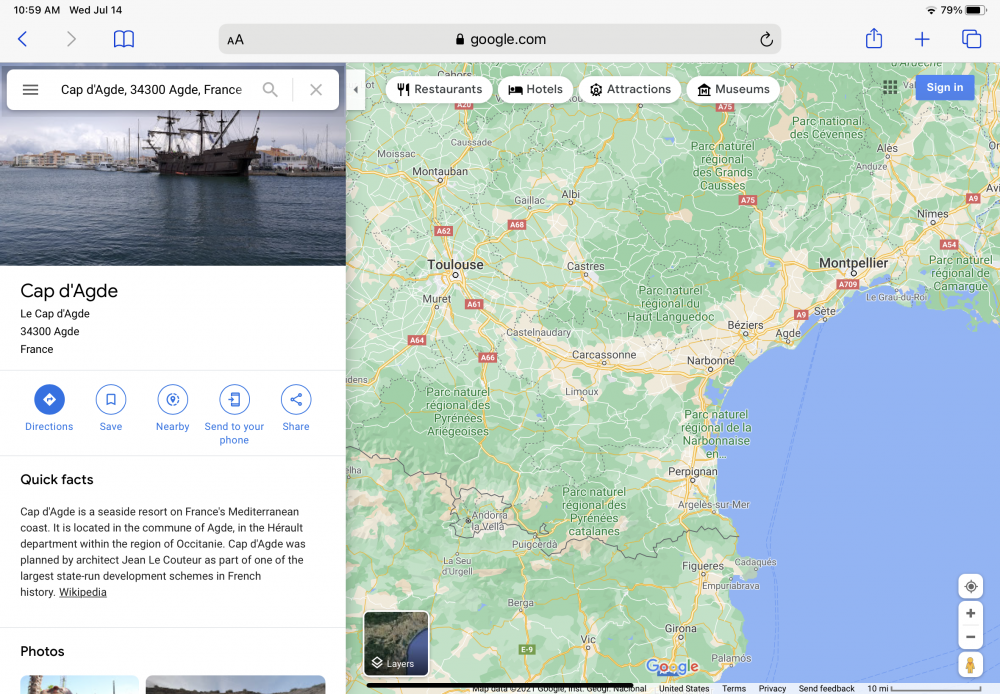Send location to your phone

click(x=234, y=400)
